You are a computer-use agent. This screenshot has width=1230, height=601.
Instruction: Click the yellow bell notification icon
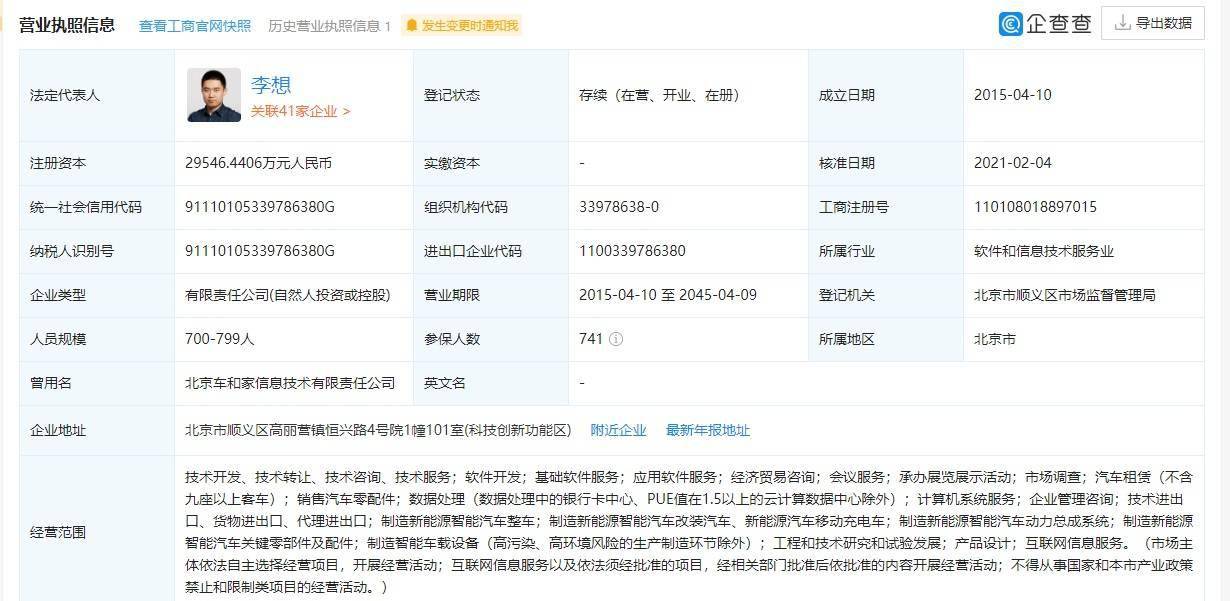pos(413,24)
